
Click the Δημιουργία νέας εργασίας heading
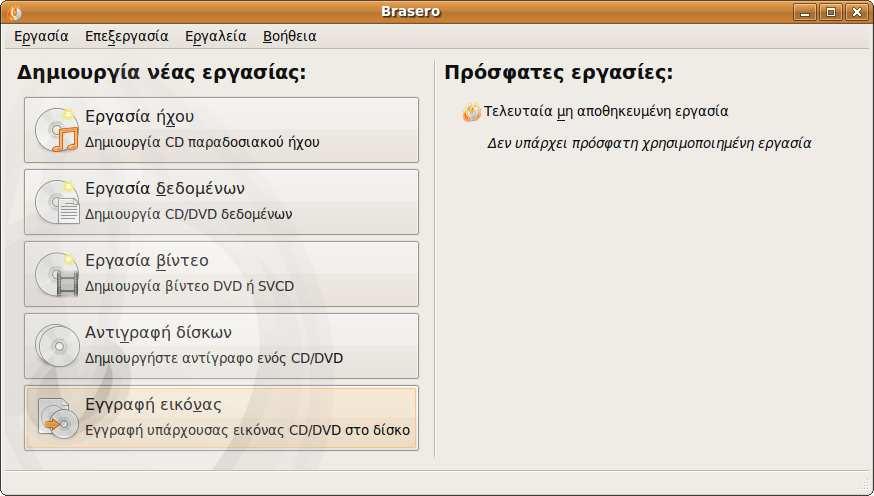[162, 73]
